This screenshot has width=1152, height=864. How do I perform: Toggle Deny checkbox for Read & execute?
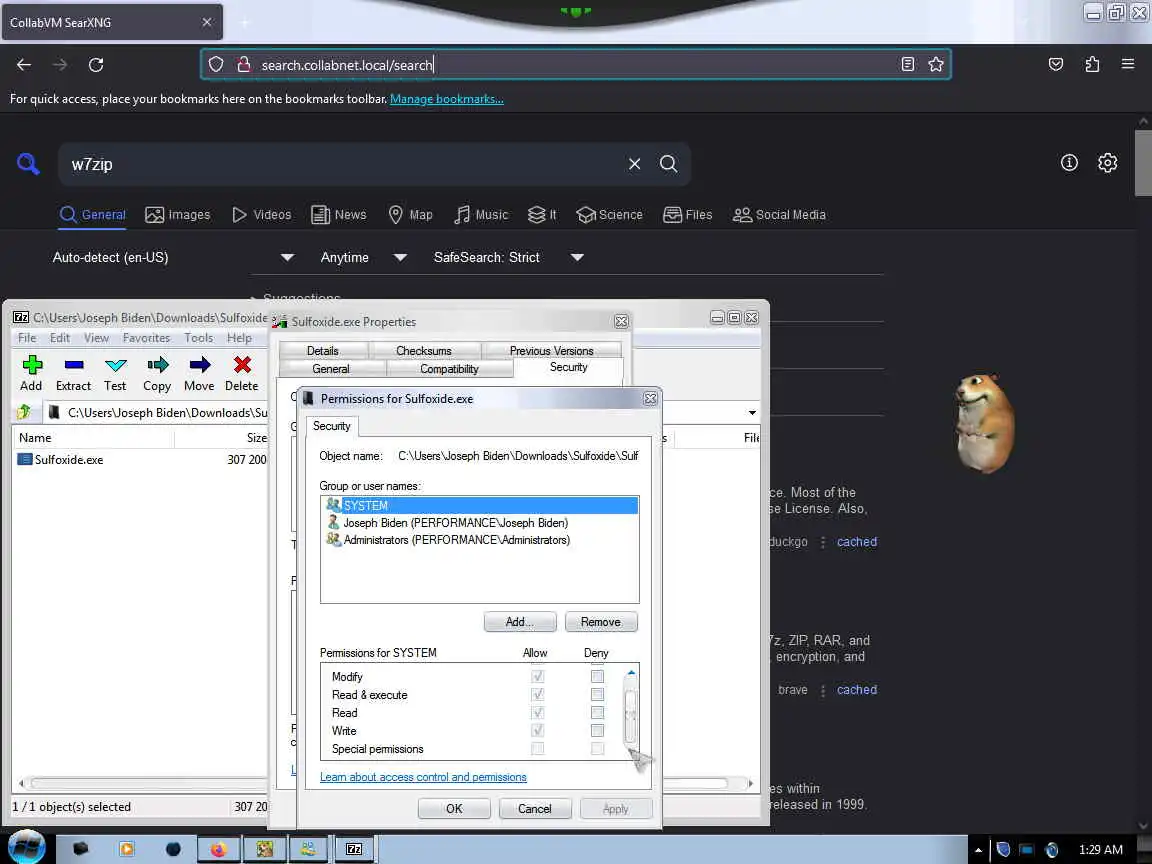(x=597, y=694)
